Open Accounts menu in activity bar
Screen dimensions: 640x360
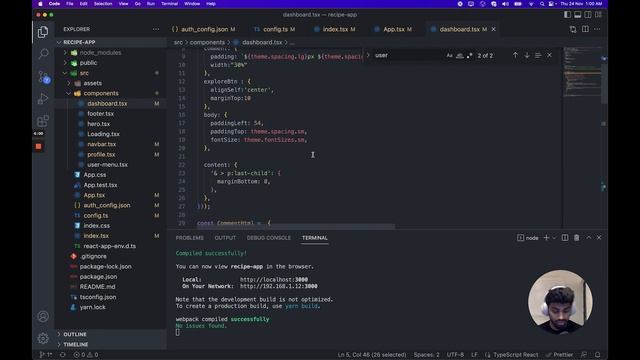[43, 316]
